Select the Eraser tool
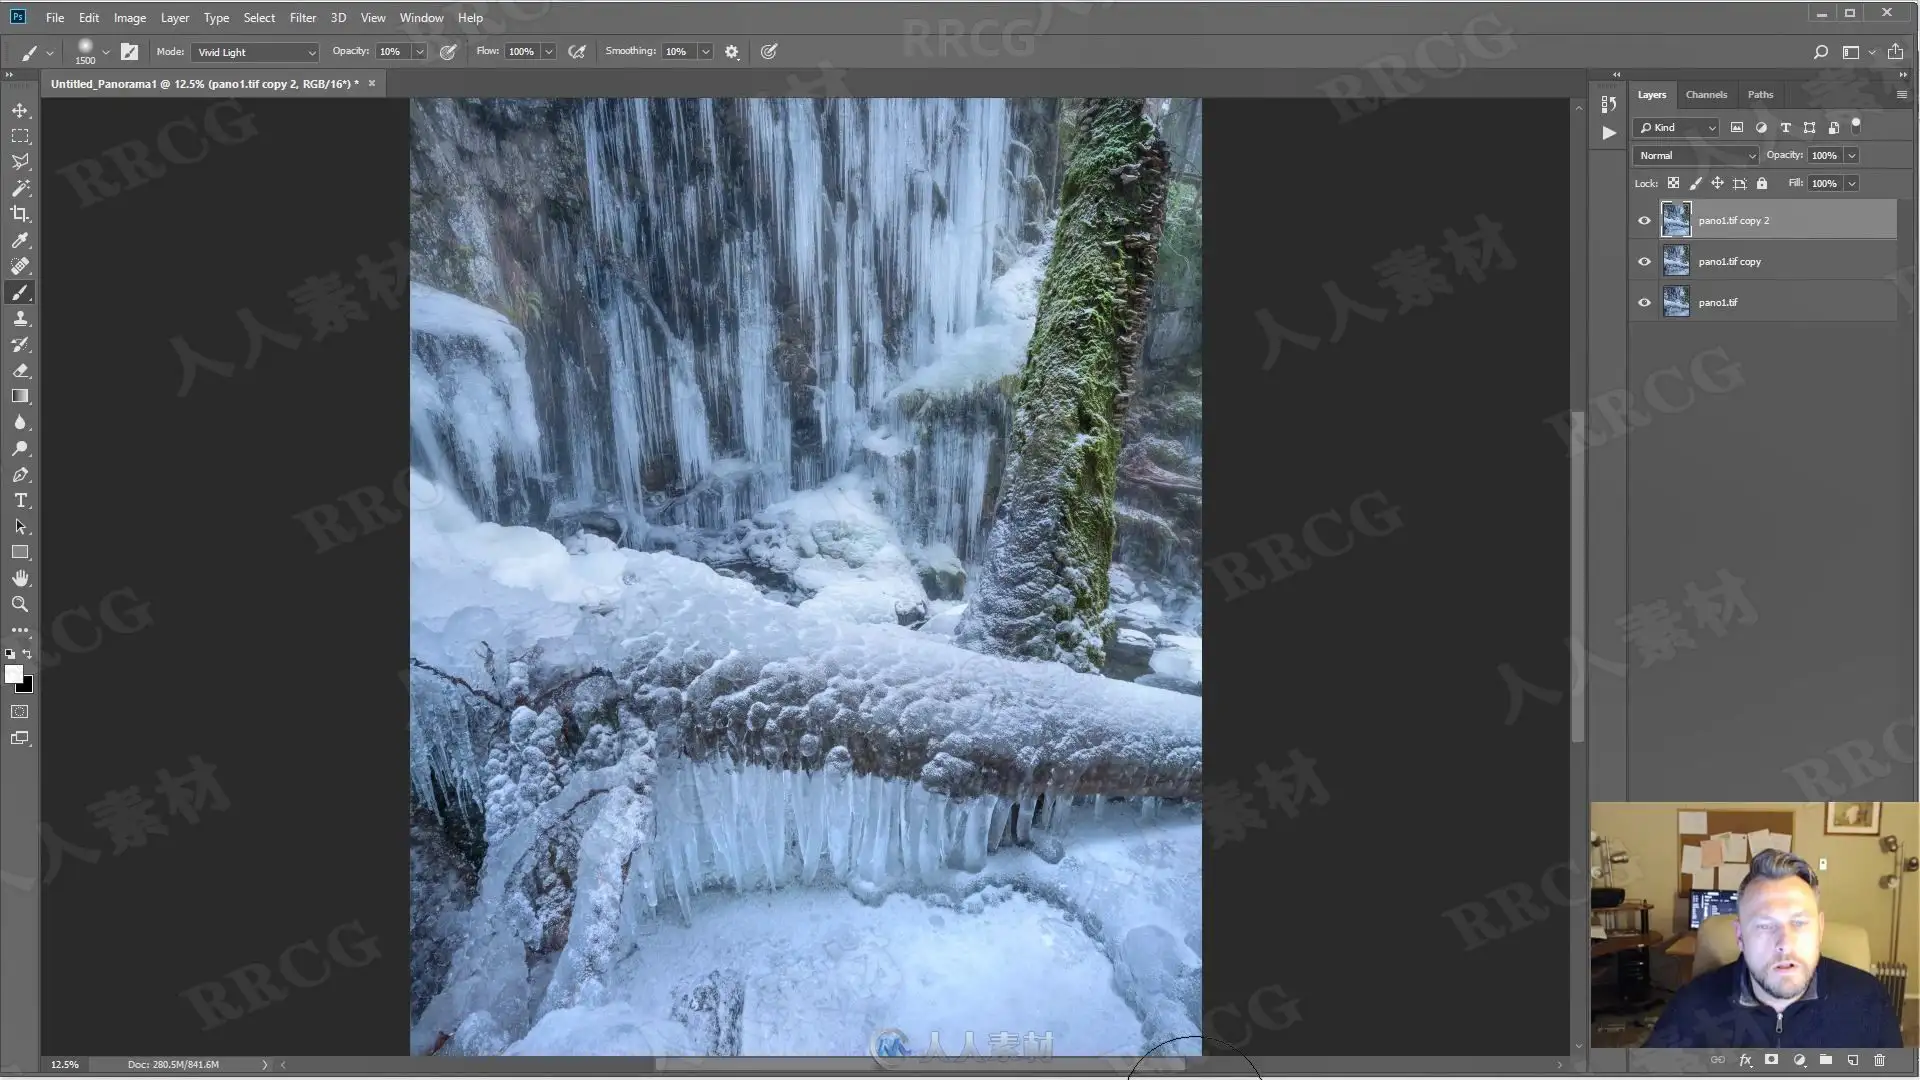The width and height of the screenshot is (1920, 1080). click(20, 370)
